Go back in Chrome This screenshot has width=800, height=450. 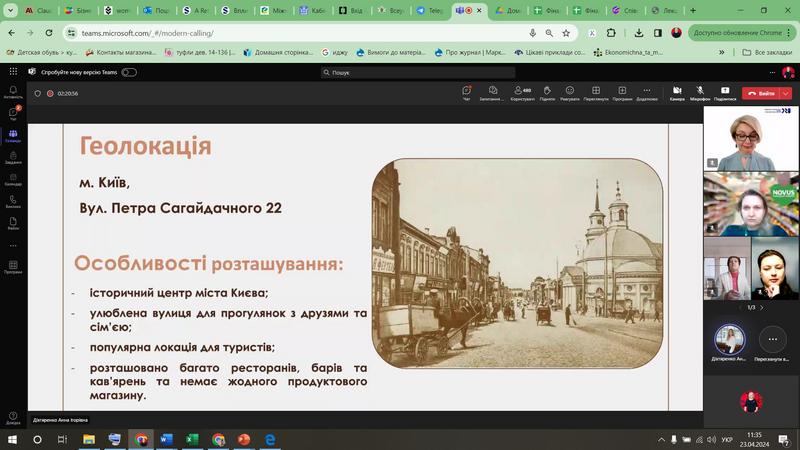(12, 33)
